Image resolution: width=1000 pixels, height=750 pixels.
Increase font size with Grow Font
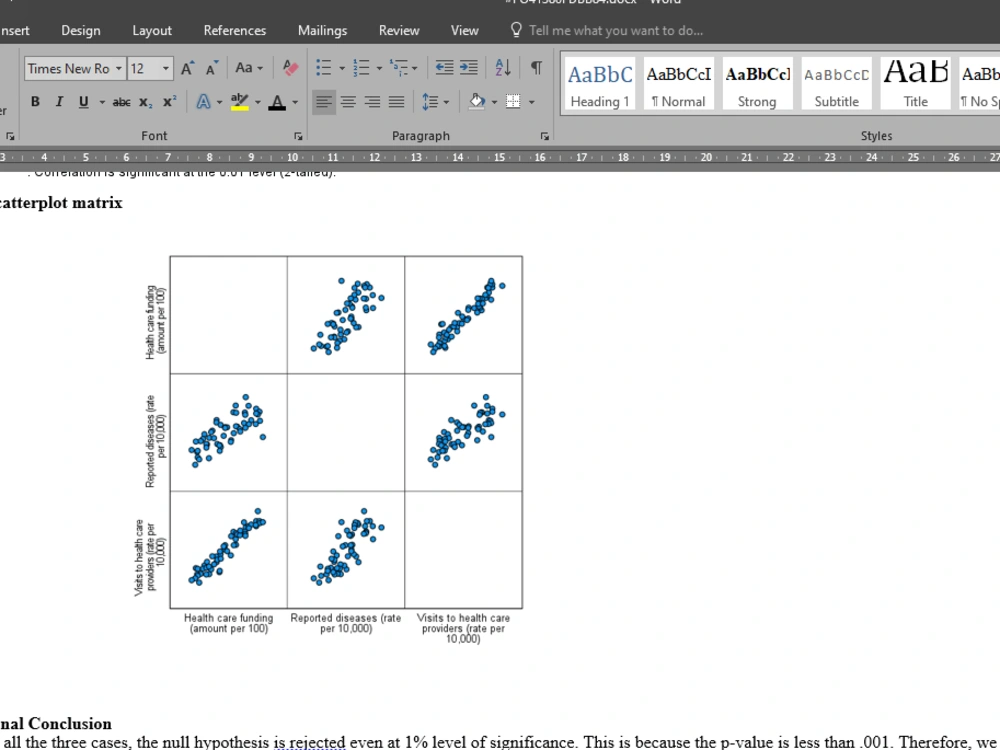pyautogui.click(x=188, y=68)
